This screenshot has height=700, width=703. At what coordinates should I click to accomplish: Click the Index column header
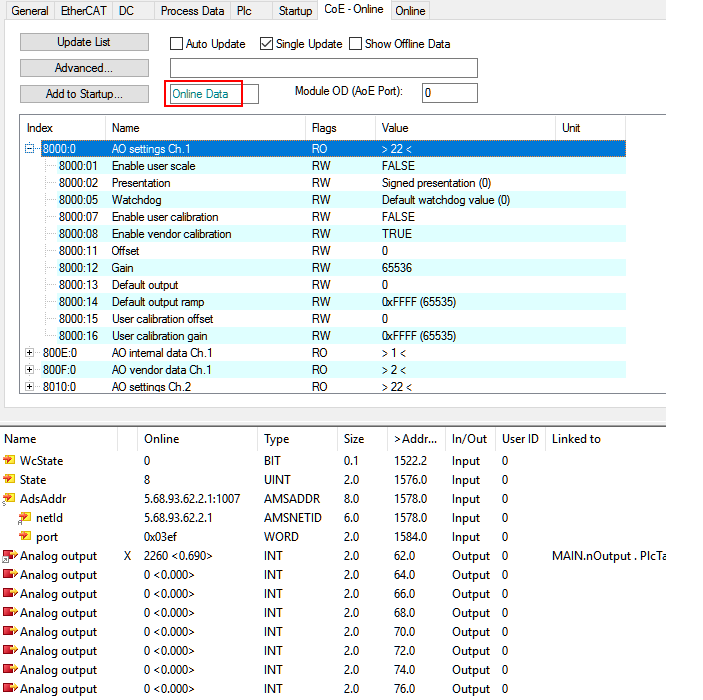click(x=63, y=128)
